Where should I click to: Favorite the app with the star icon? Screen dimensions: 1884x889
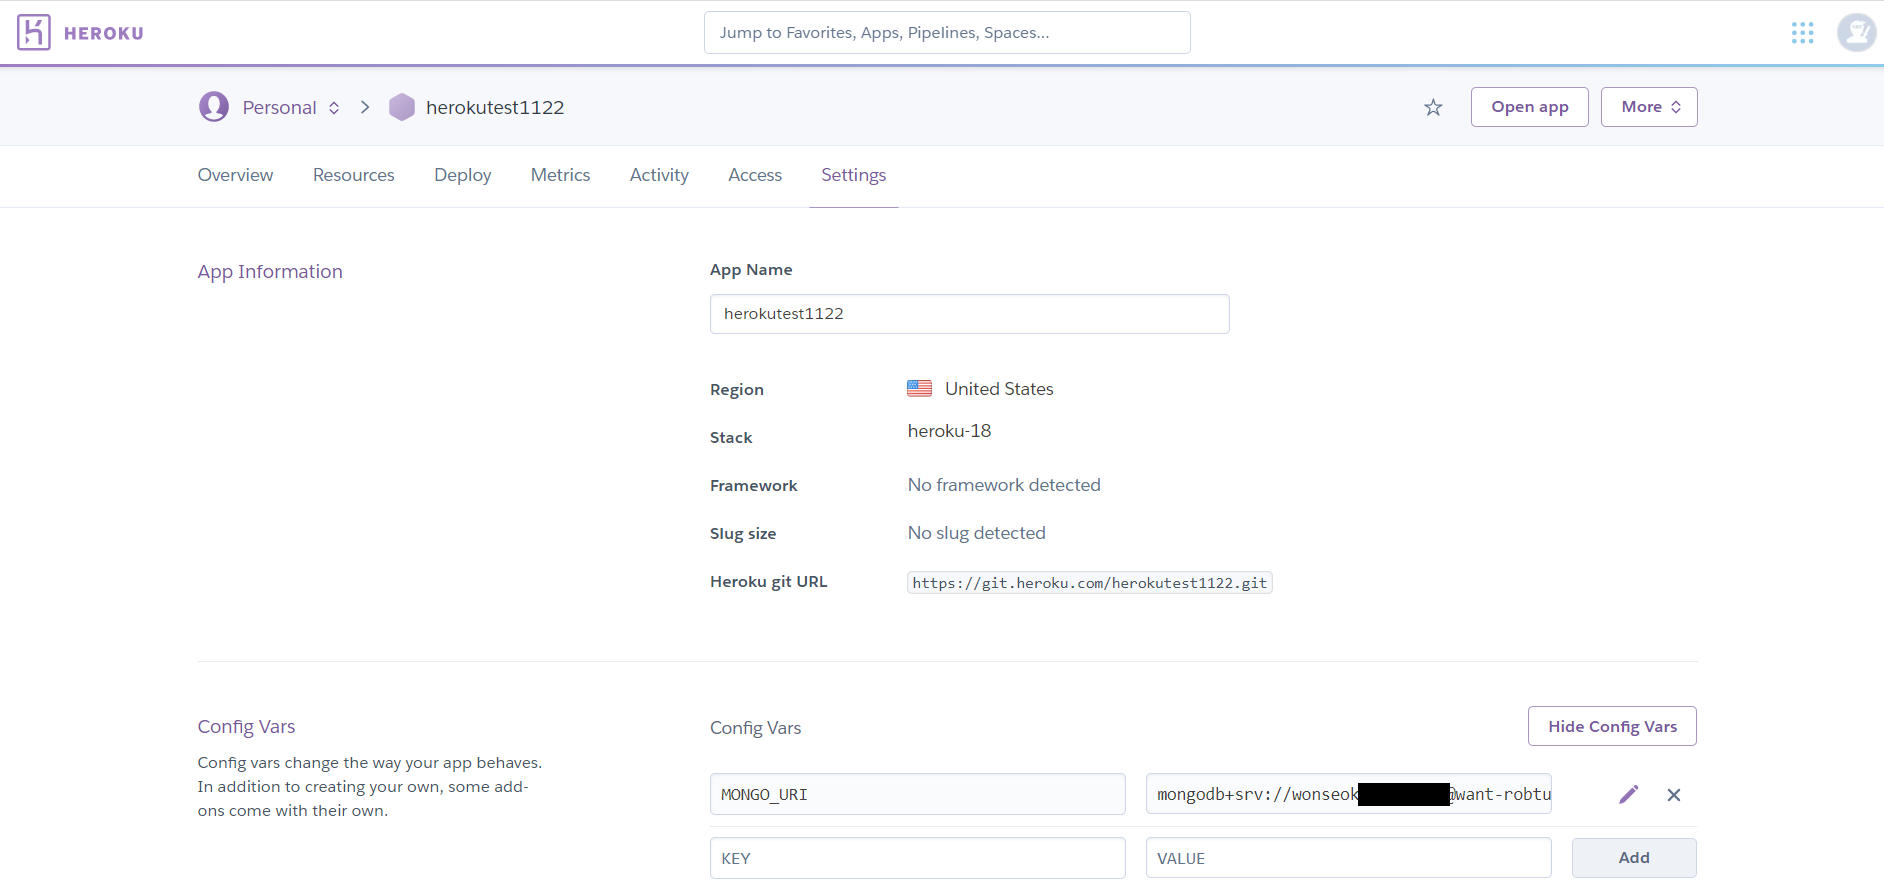click(1433, 107)
